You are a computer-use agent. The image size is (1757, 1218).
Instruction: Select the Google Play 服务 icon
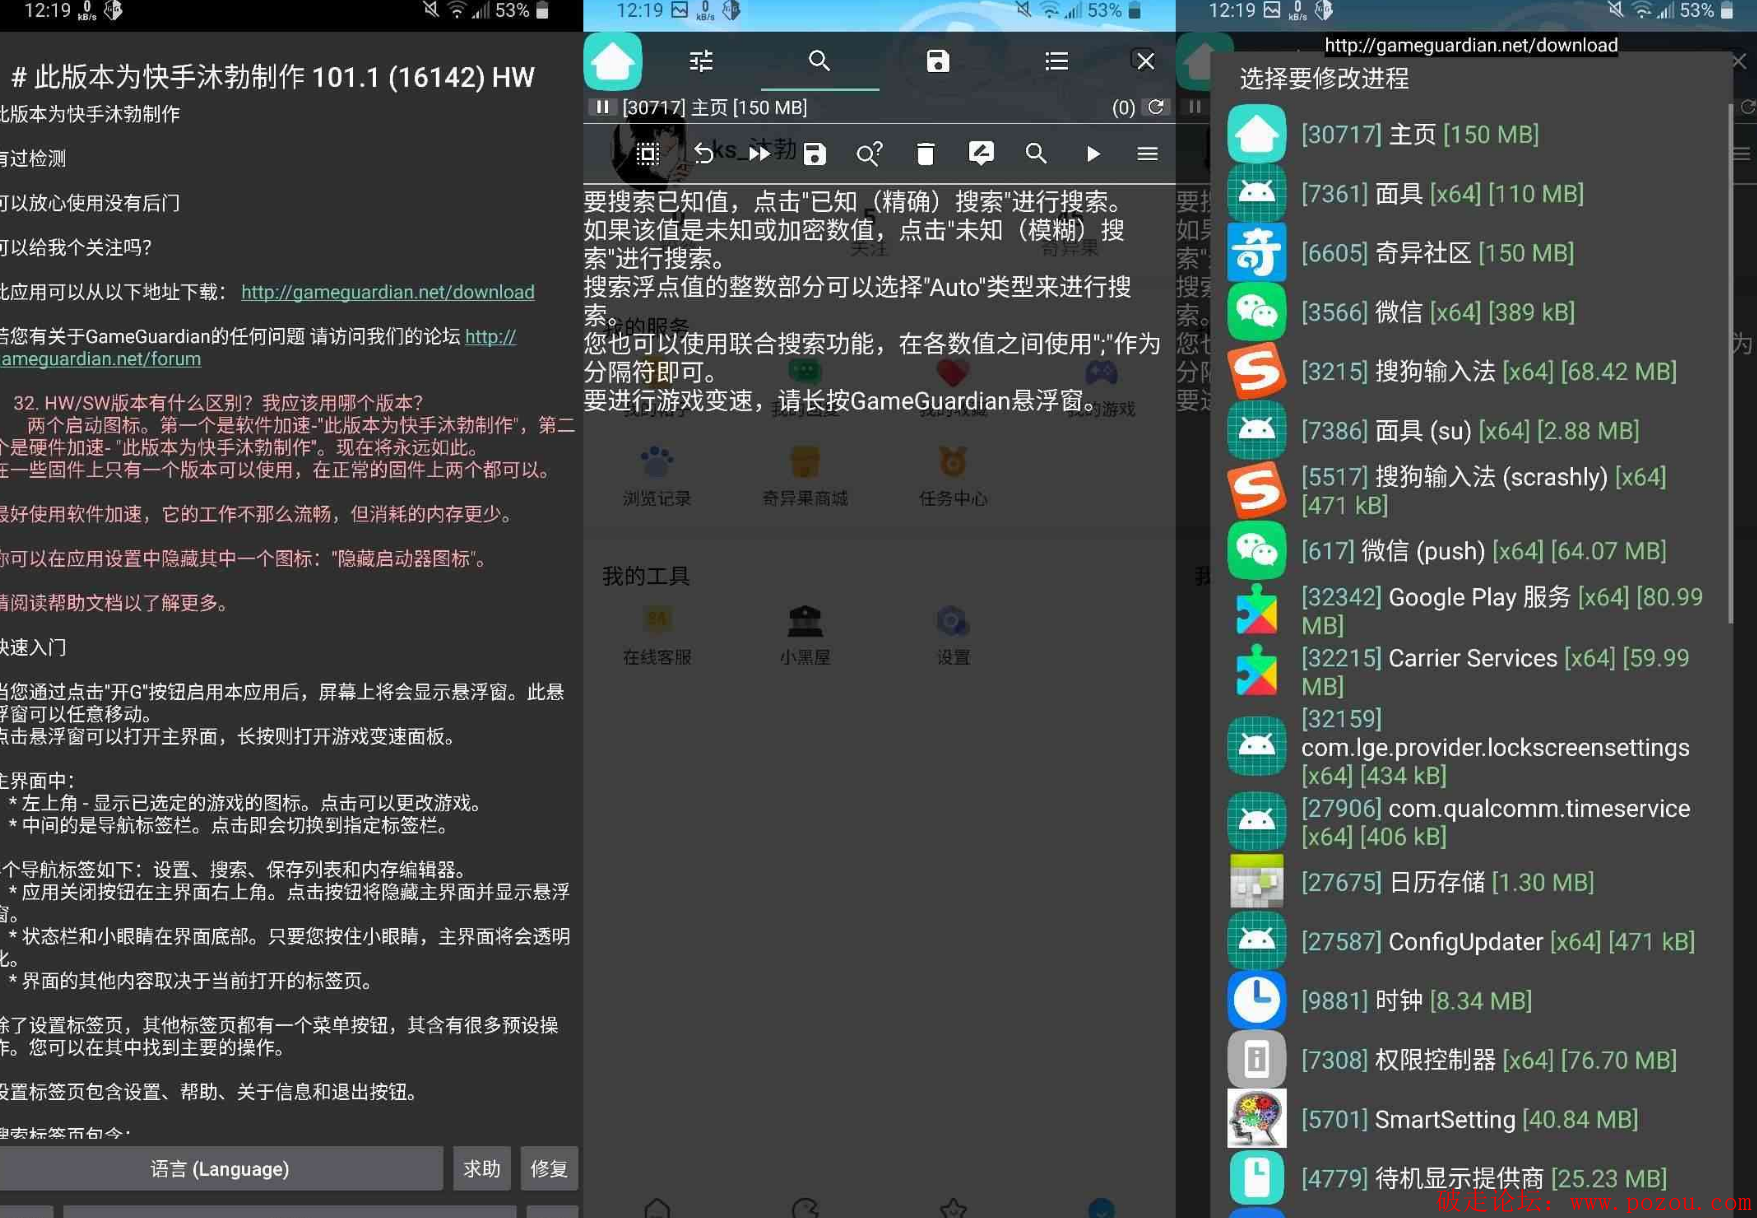pos(1256,610)
